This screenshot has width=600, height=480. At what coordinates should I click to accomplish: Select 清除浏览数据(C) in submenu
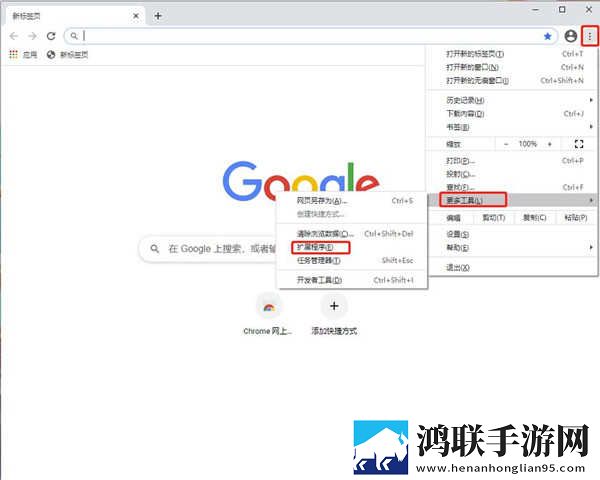point(352,233)
